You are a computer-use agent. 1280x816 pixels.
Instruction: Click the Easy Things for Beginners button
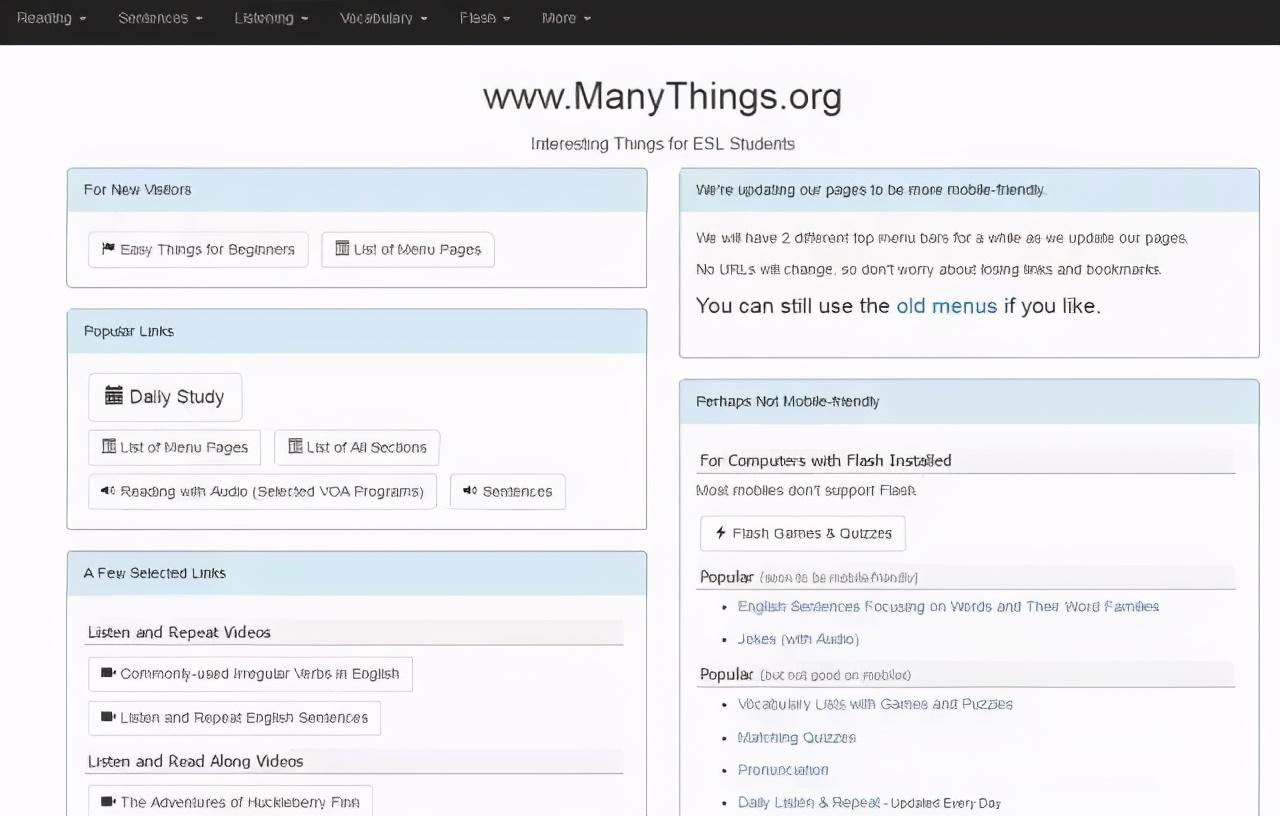click(x=198, y=250)
